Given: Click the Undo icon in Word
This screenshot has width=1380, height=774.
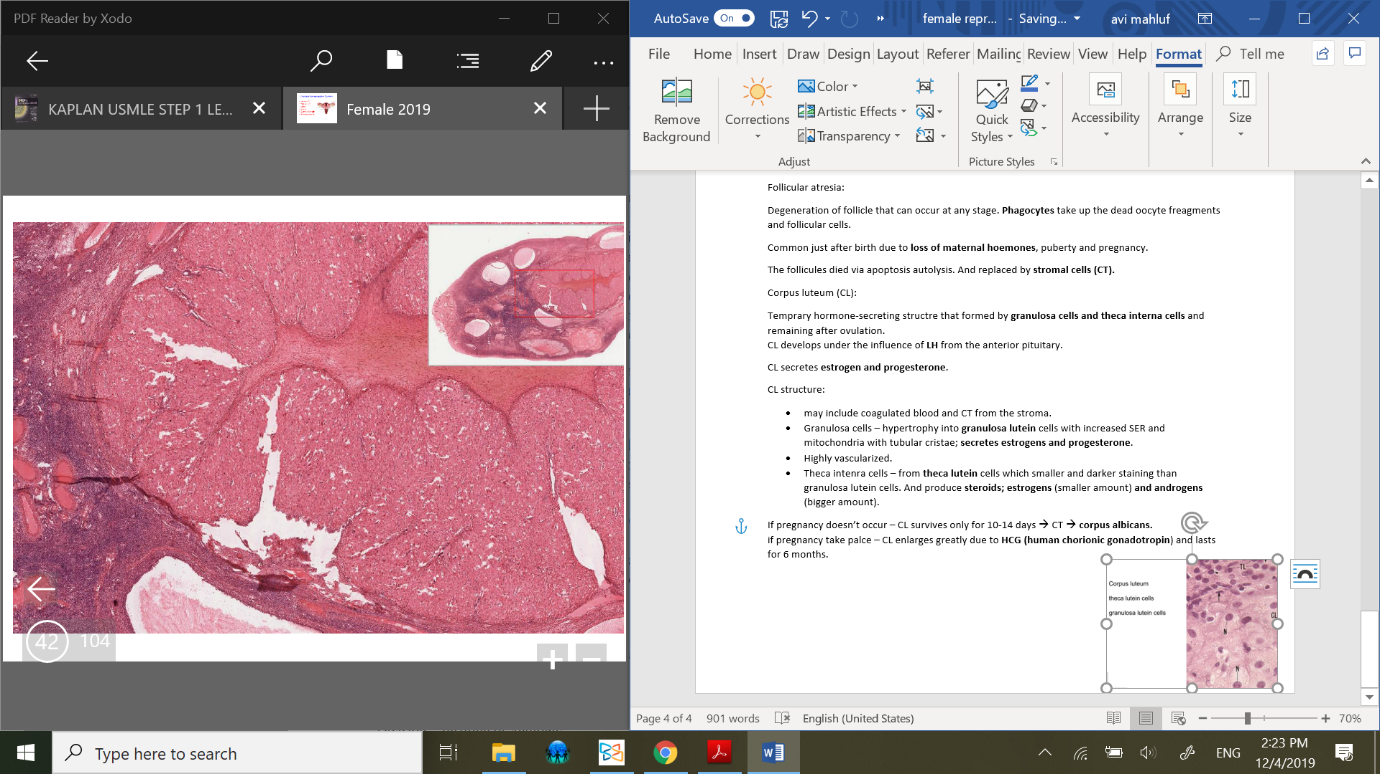Looking at the screenshot, I should pyautogui.click(x=810, y=19).
